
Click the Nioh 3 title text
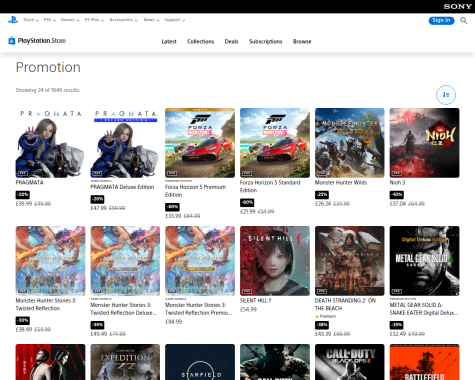pos(397,183)
